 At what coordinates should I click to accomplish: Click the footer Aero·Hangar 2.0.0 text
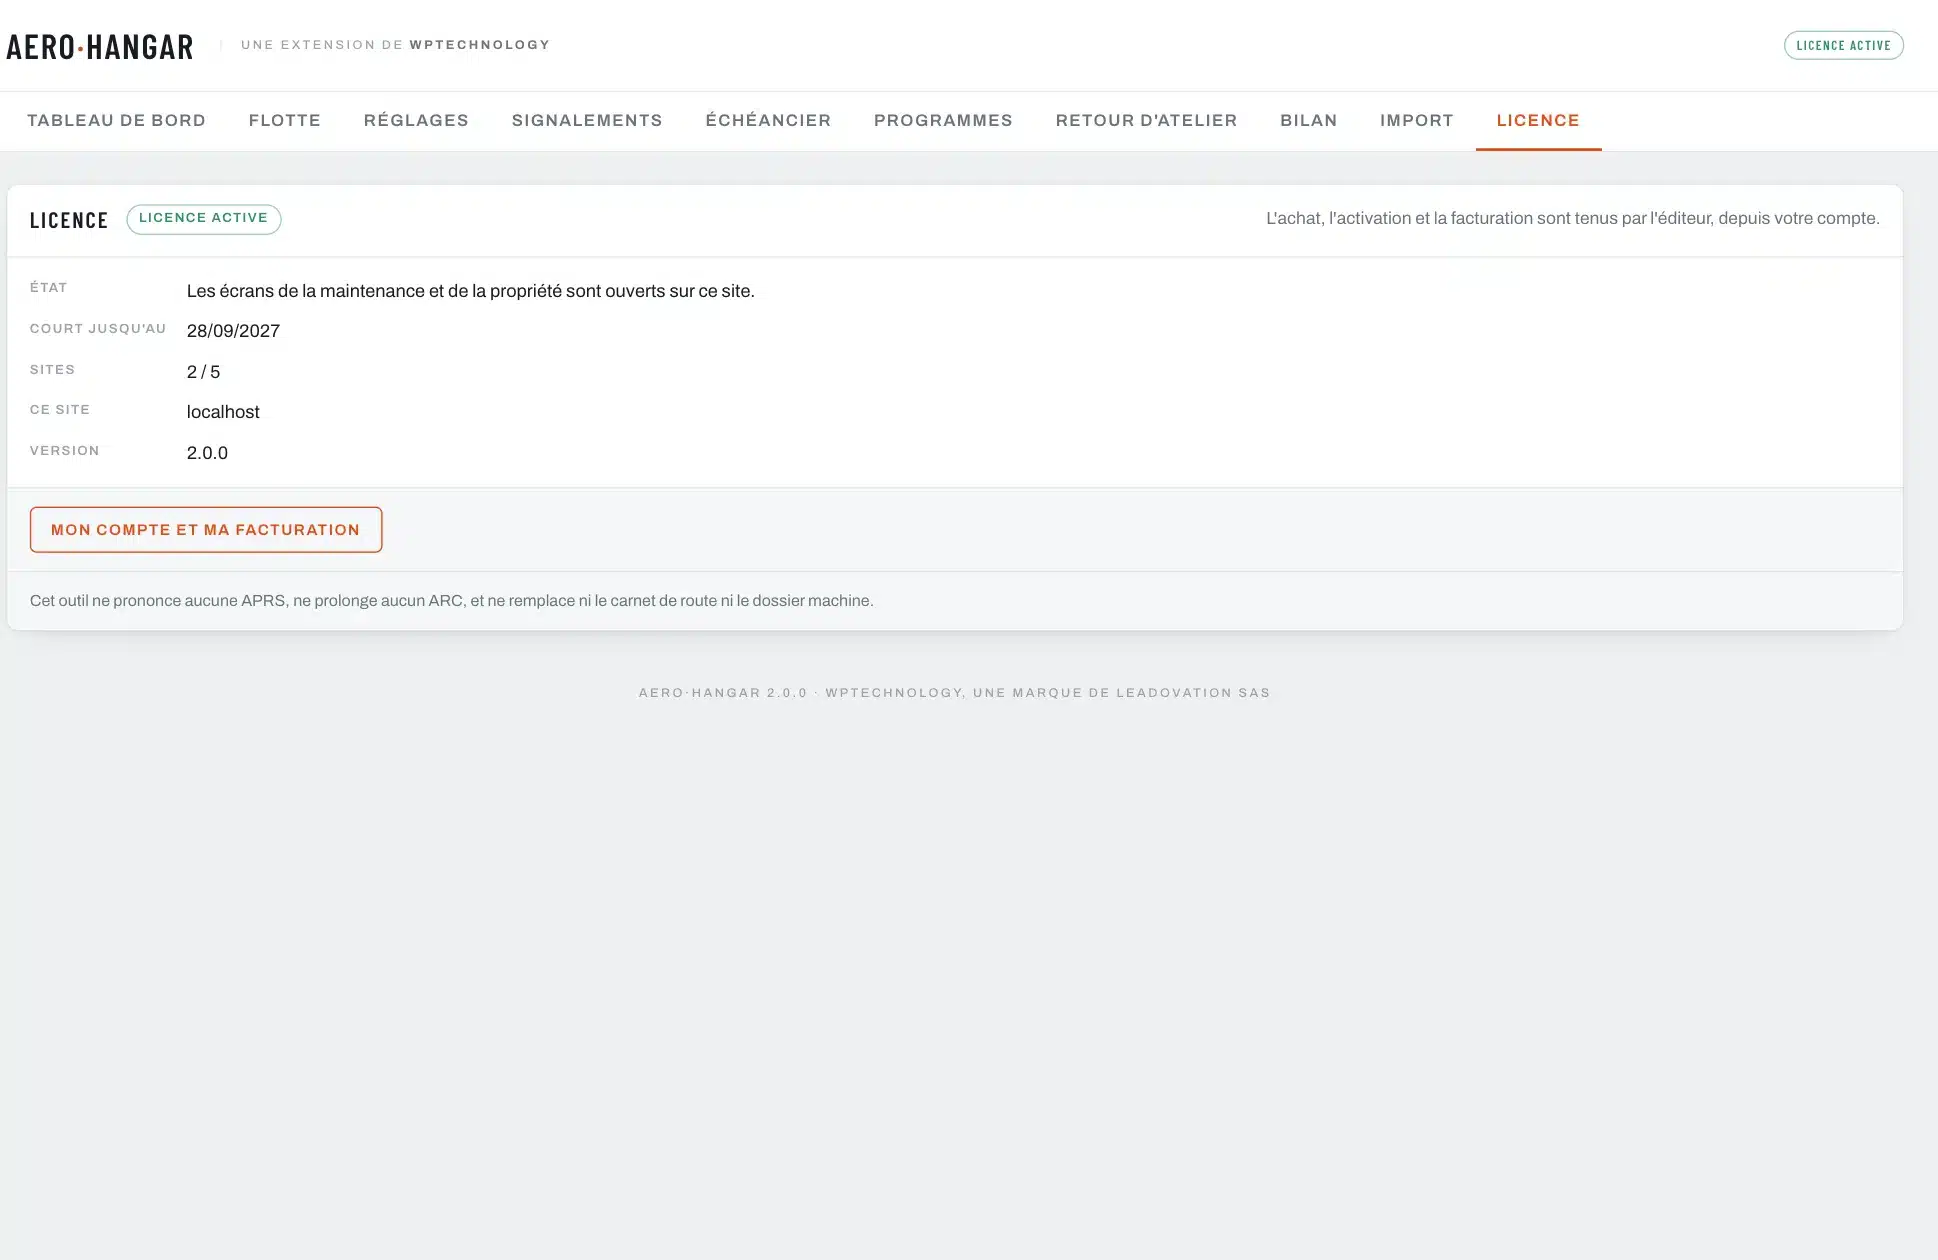pos(954,693)
